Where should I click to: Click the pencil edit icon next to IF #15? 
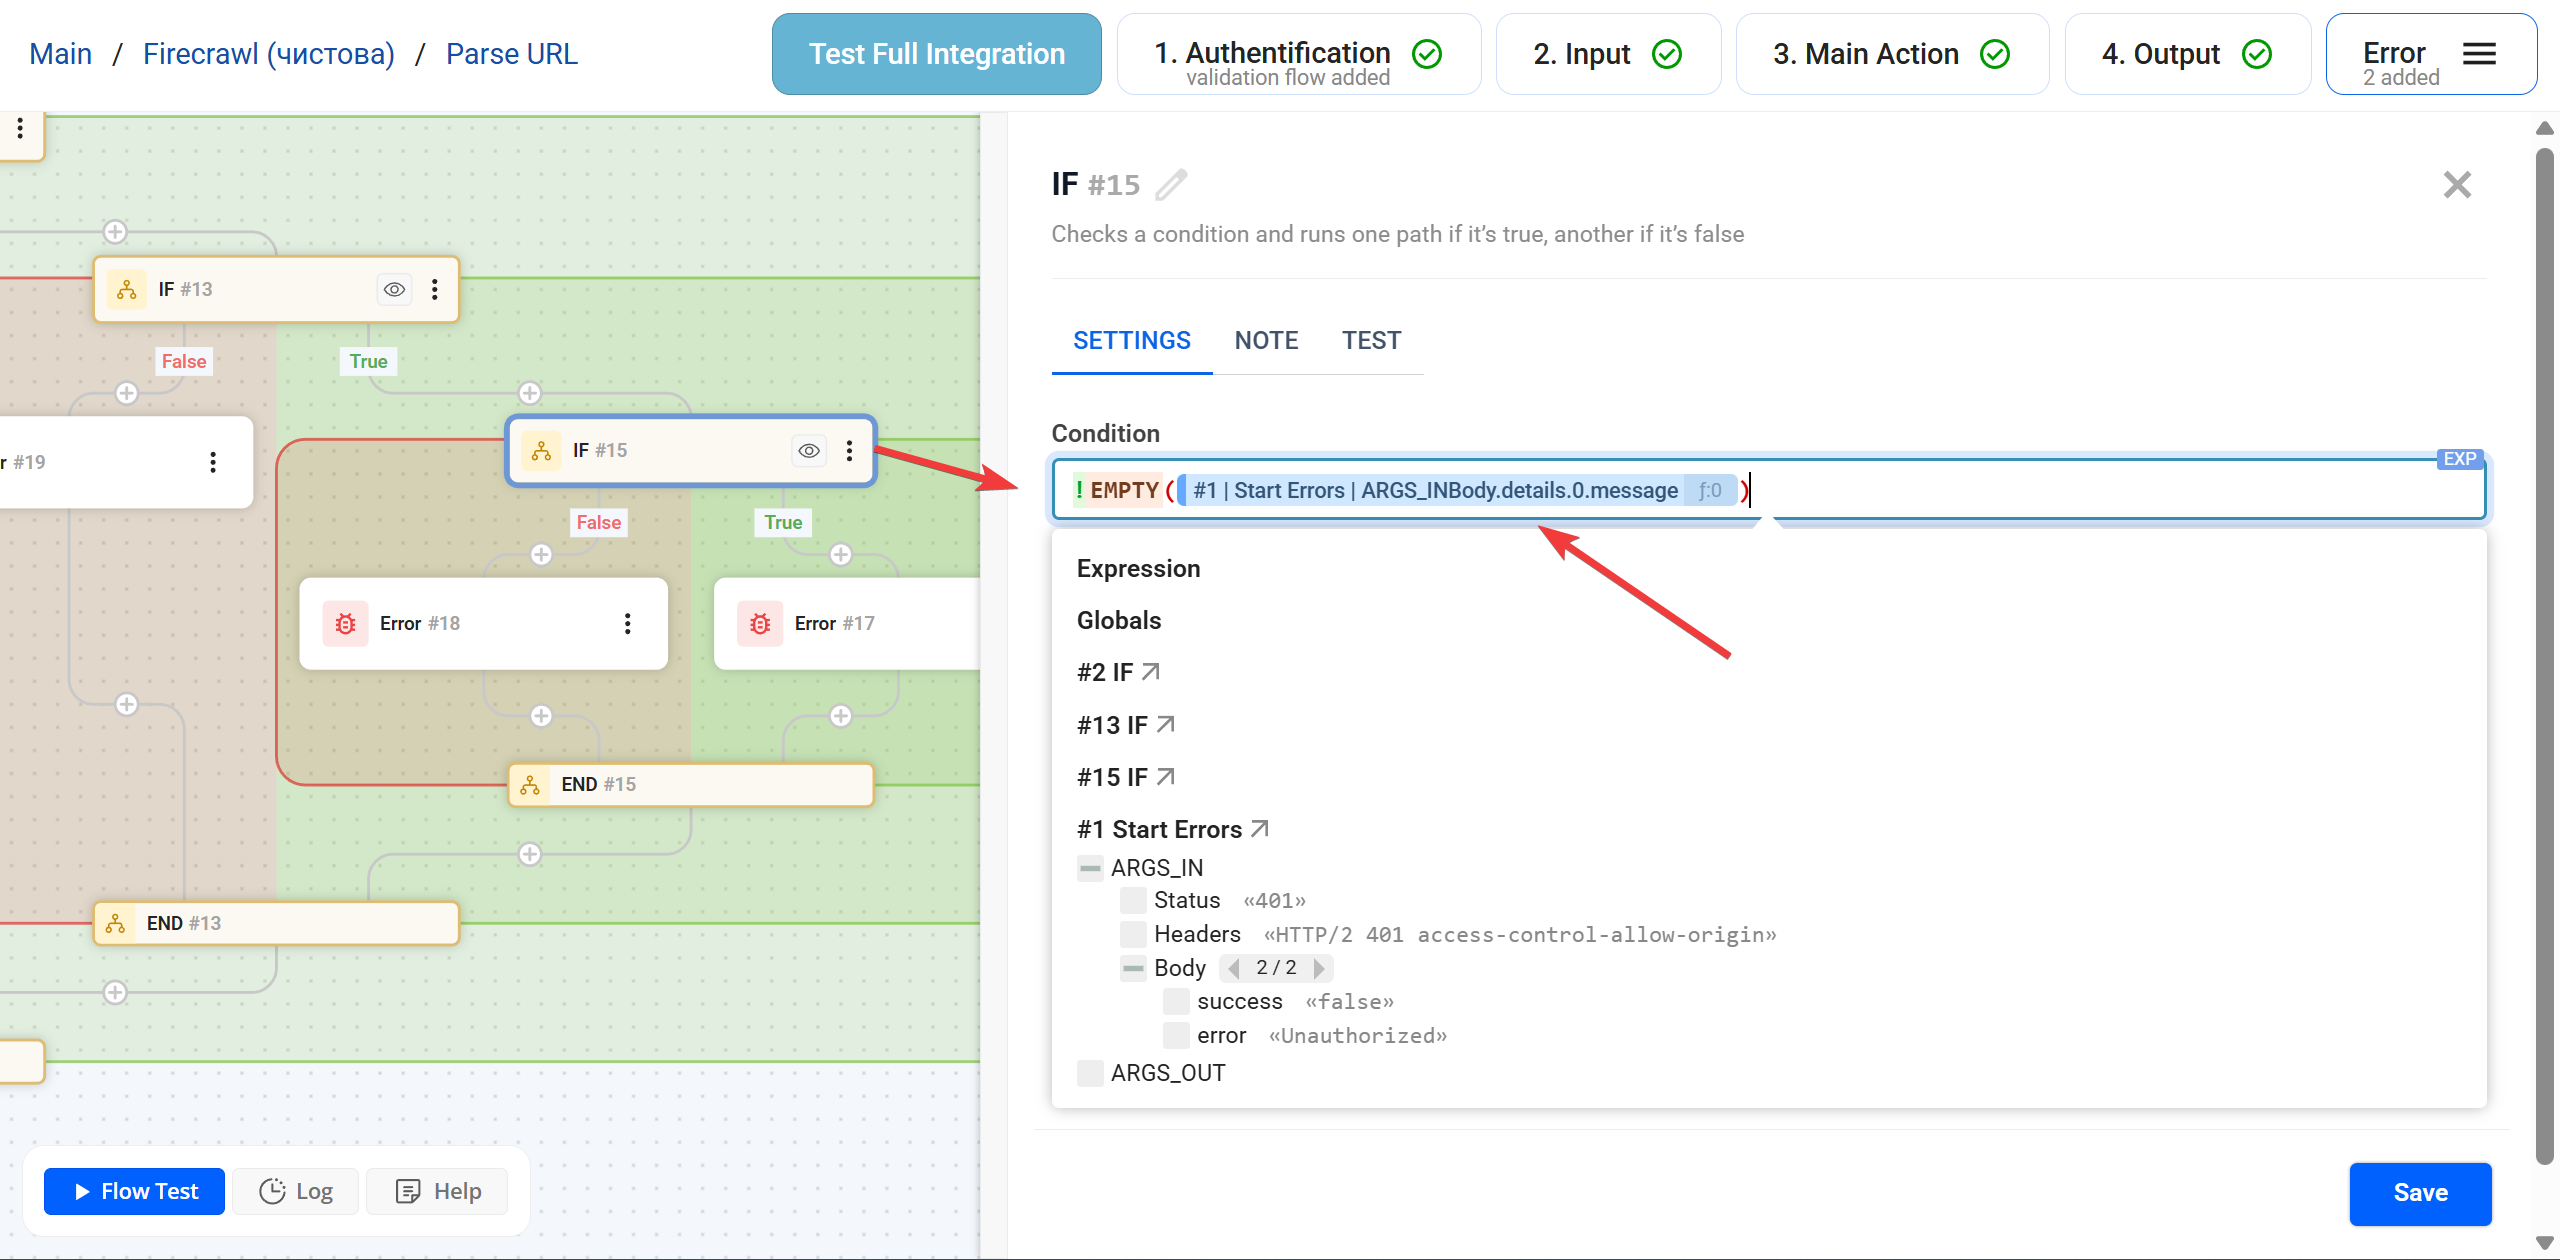(1171, 185)
